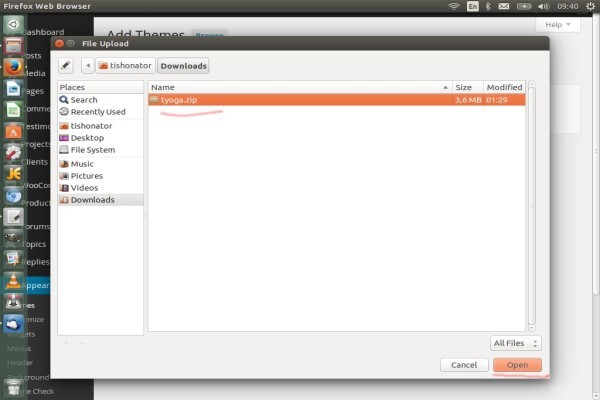600x400 pixels.
Task: Open Recently Used in Places
Action: tap(101, 112)
